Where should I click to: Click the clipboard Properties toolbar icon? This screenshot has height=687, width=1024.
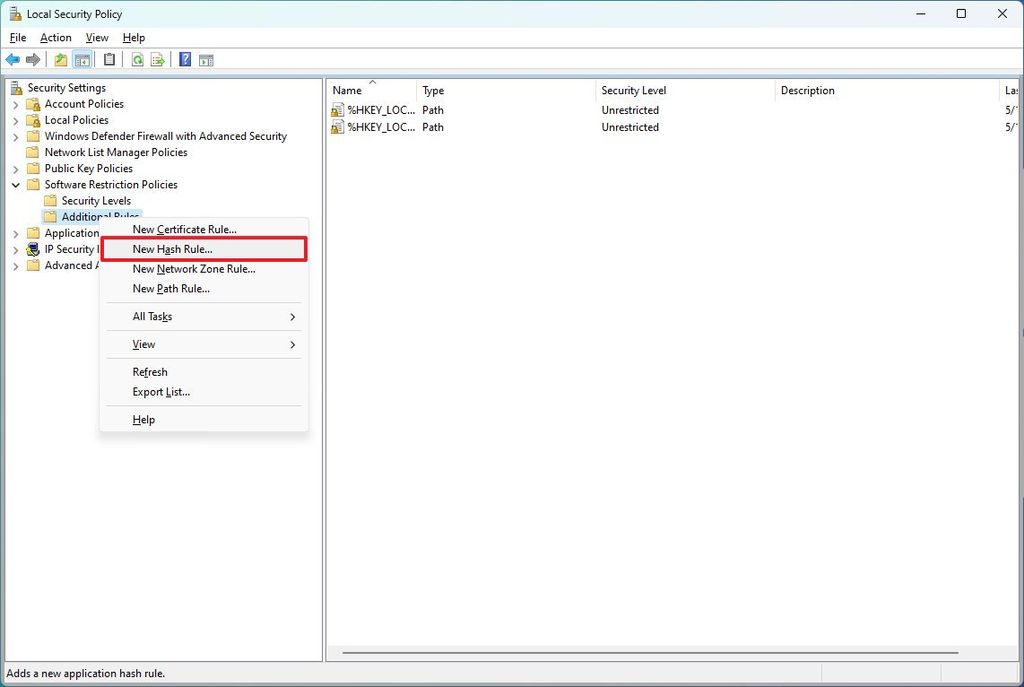coord(110,60)
